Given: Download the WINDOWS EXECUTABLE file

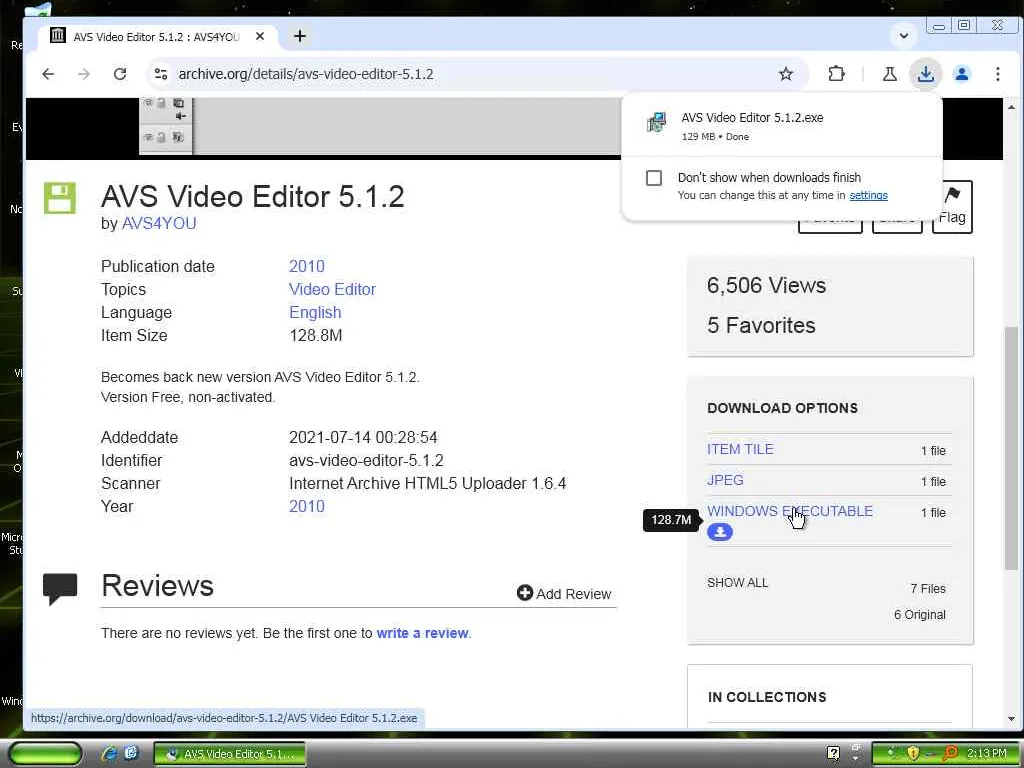Looking at the screenshot, I should 790,511.
